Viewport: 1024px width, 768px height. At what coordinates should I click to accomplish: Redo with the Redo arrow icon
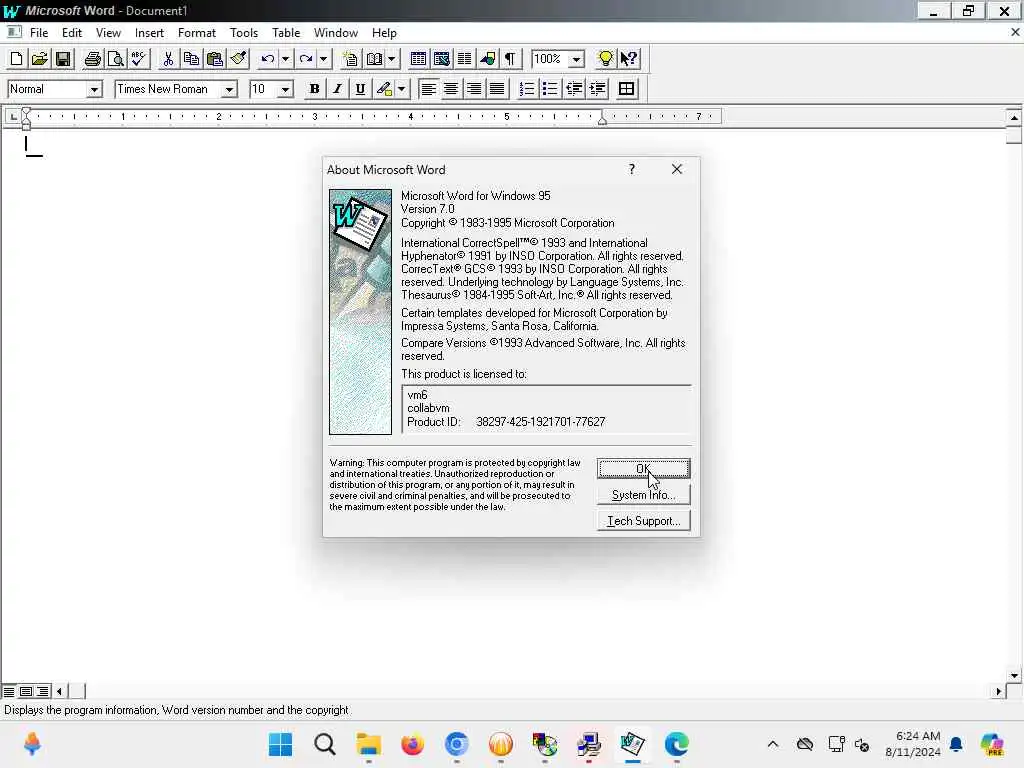pos(306,59)
